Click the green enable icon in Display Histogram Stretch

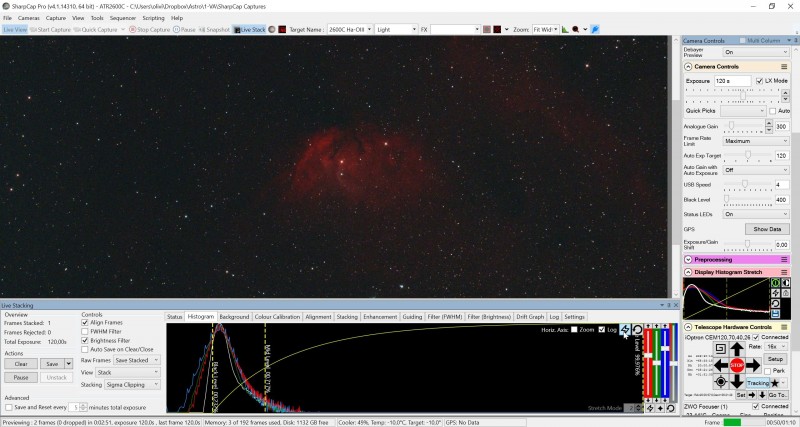tap(776, 283)
